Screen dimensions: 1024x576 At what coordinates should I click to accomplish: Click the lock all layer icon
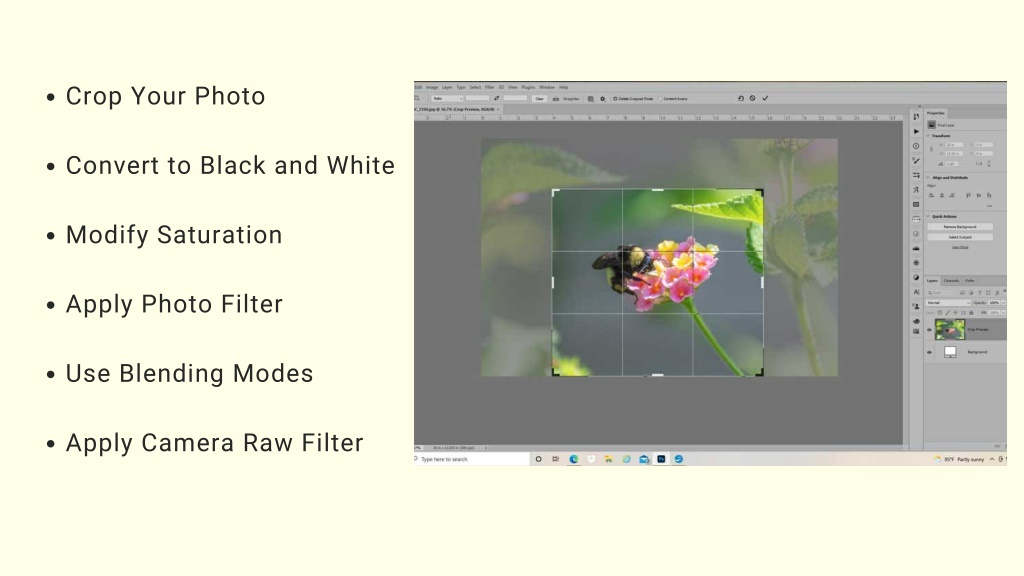(971, 313)
